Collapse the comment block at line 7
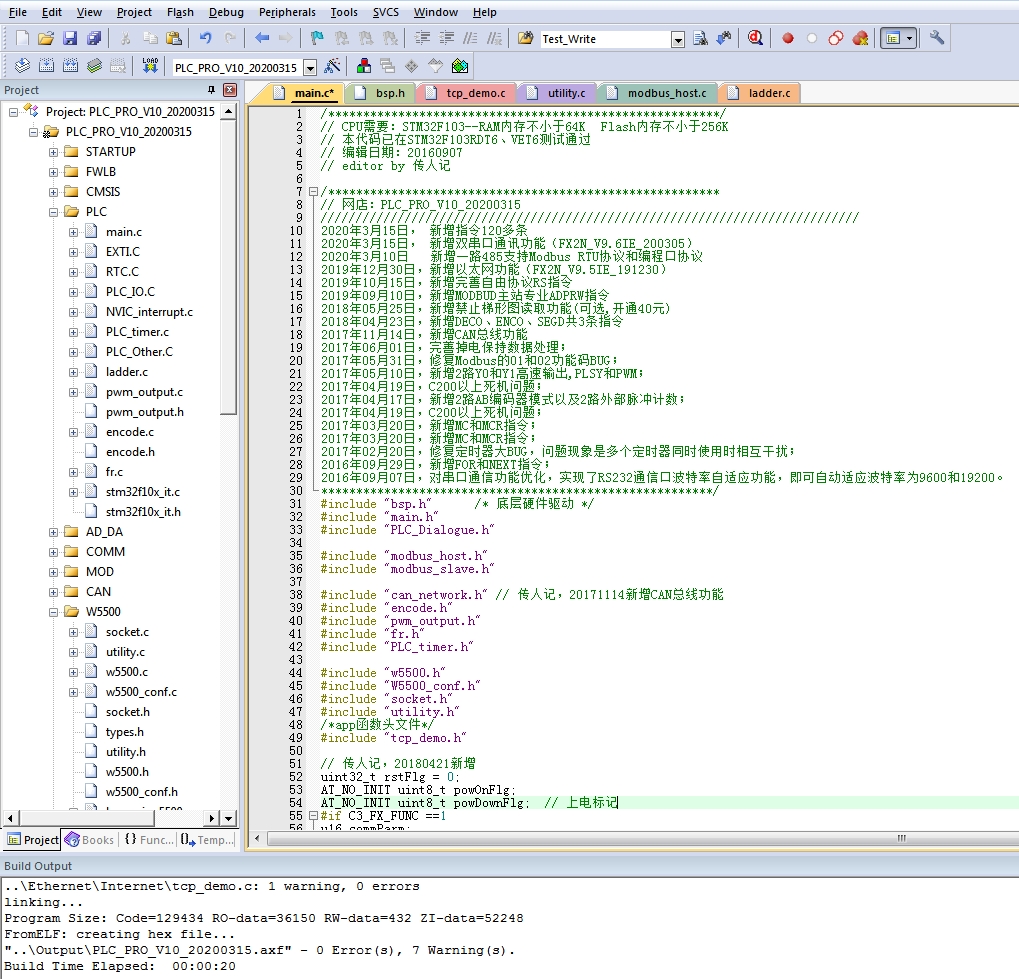1019x979 pixels. coord(313,192)
